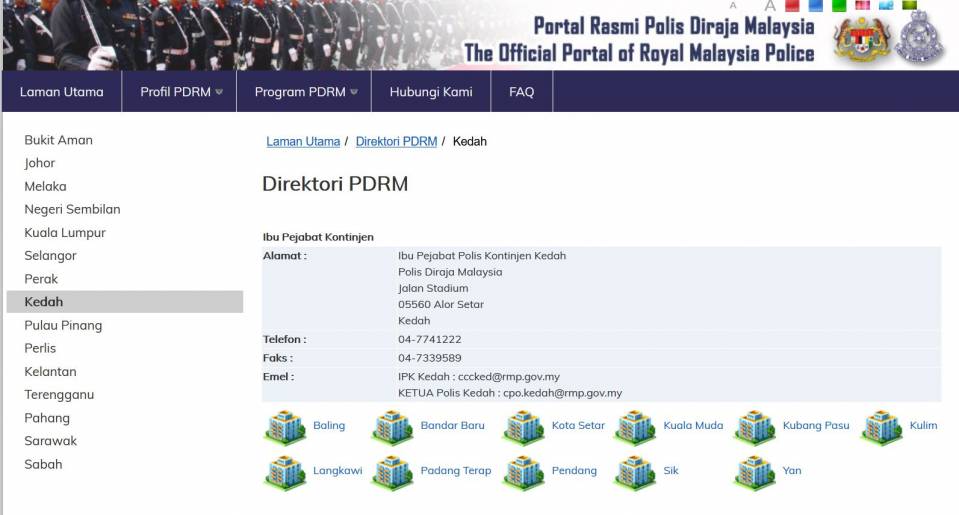The image size is (959, 515).
Task: Choose Selangor in the sidebar list
Action: tap(50, 256)
